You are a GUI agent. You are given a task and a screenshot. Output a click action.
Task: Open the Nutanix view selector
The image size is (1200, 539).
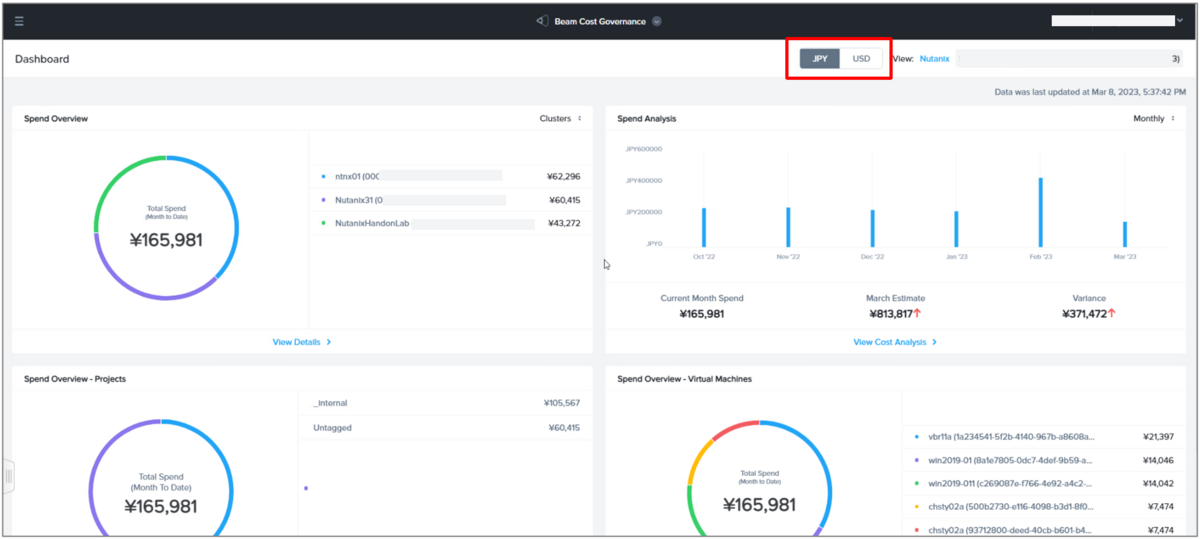(x=934, y=59)
